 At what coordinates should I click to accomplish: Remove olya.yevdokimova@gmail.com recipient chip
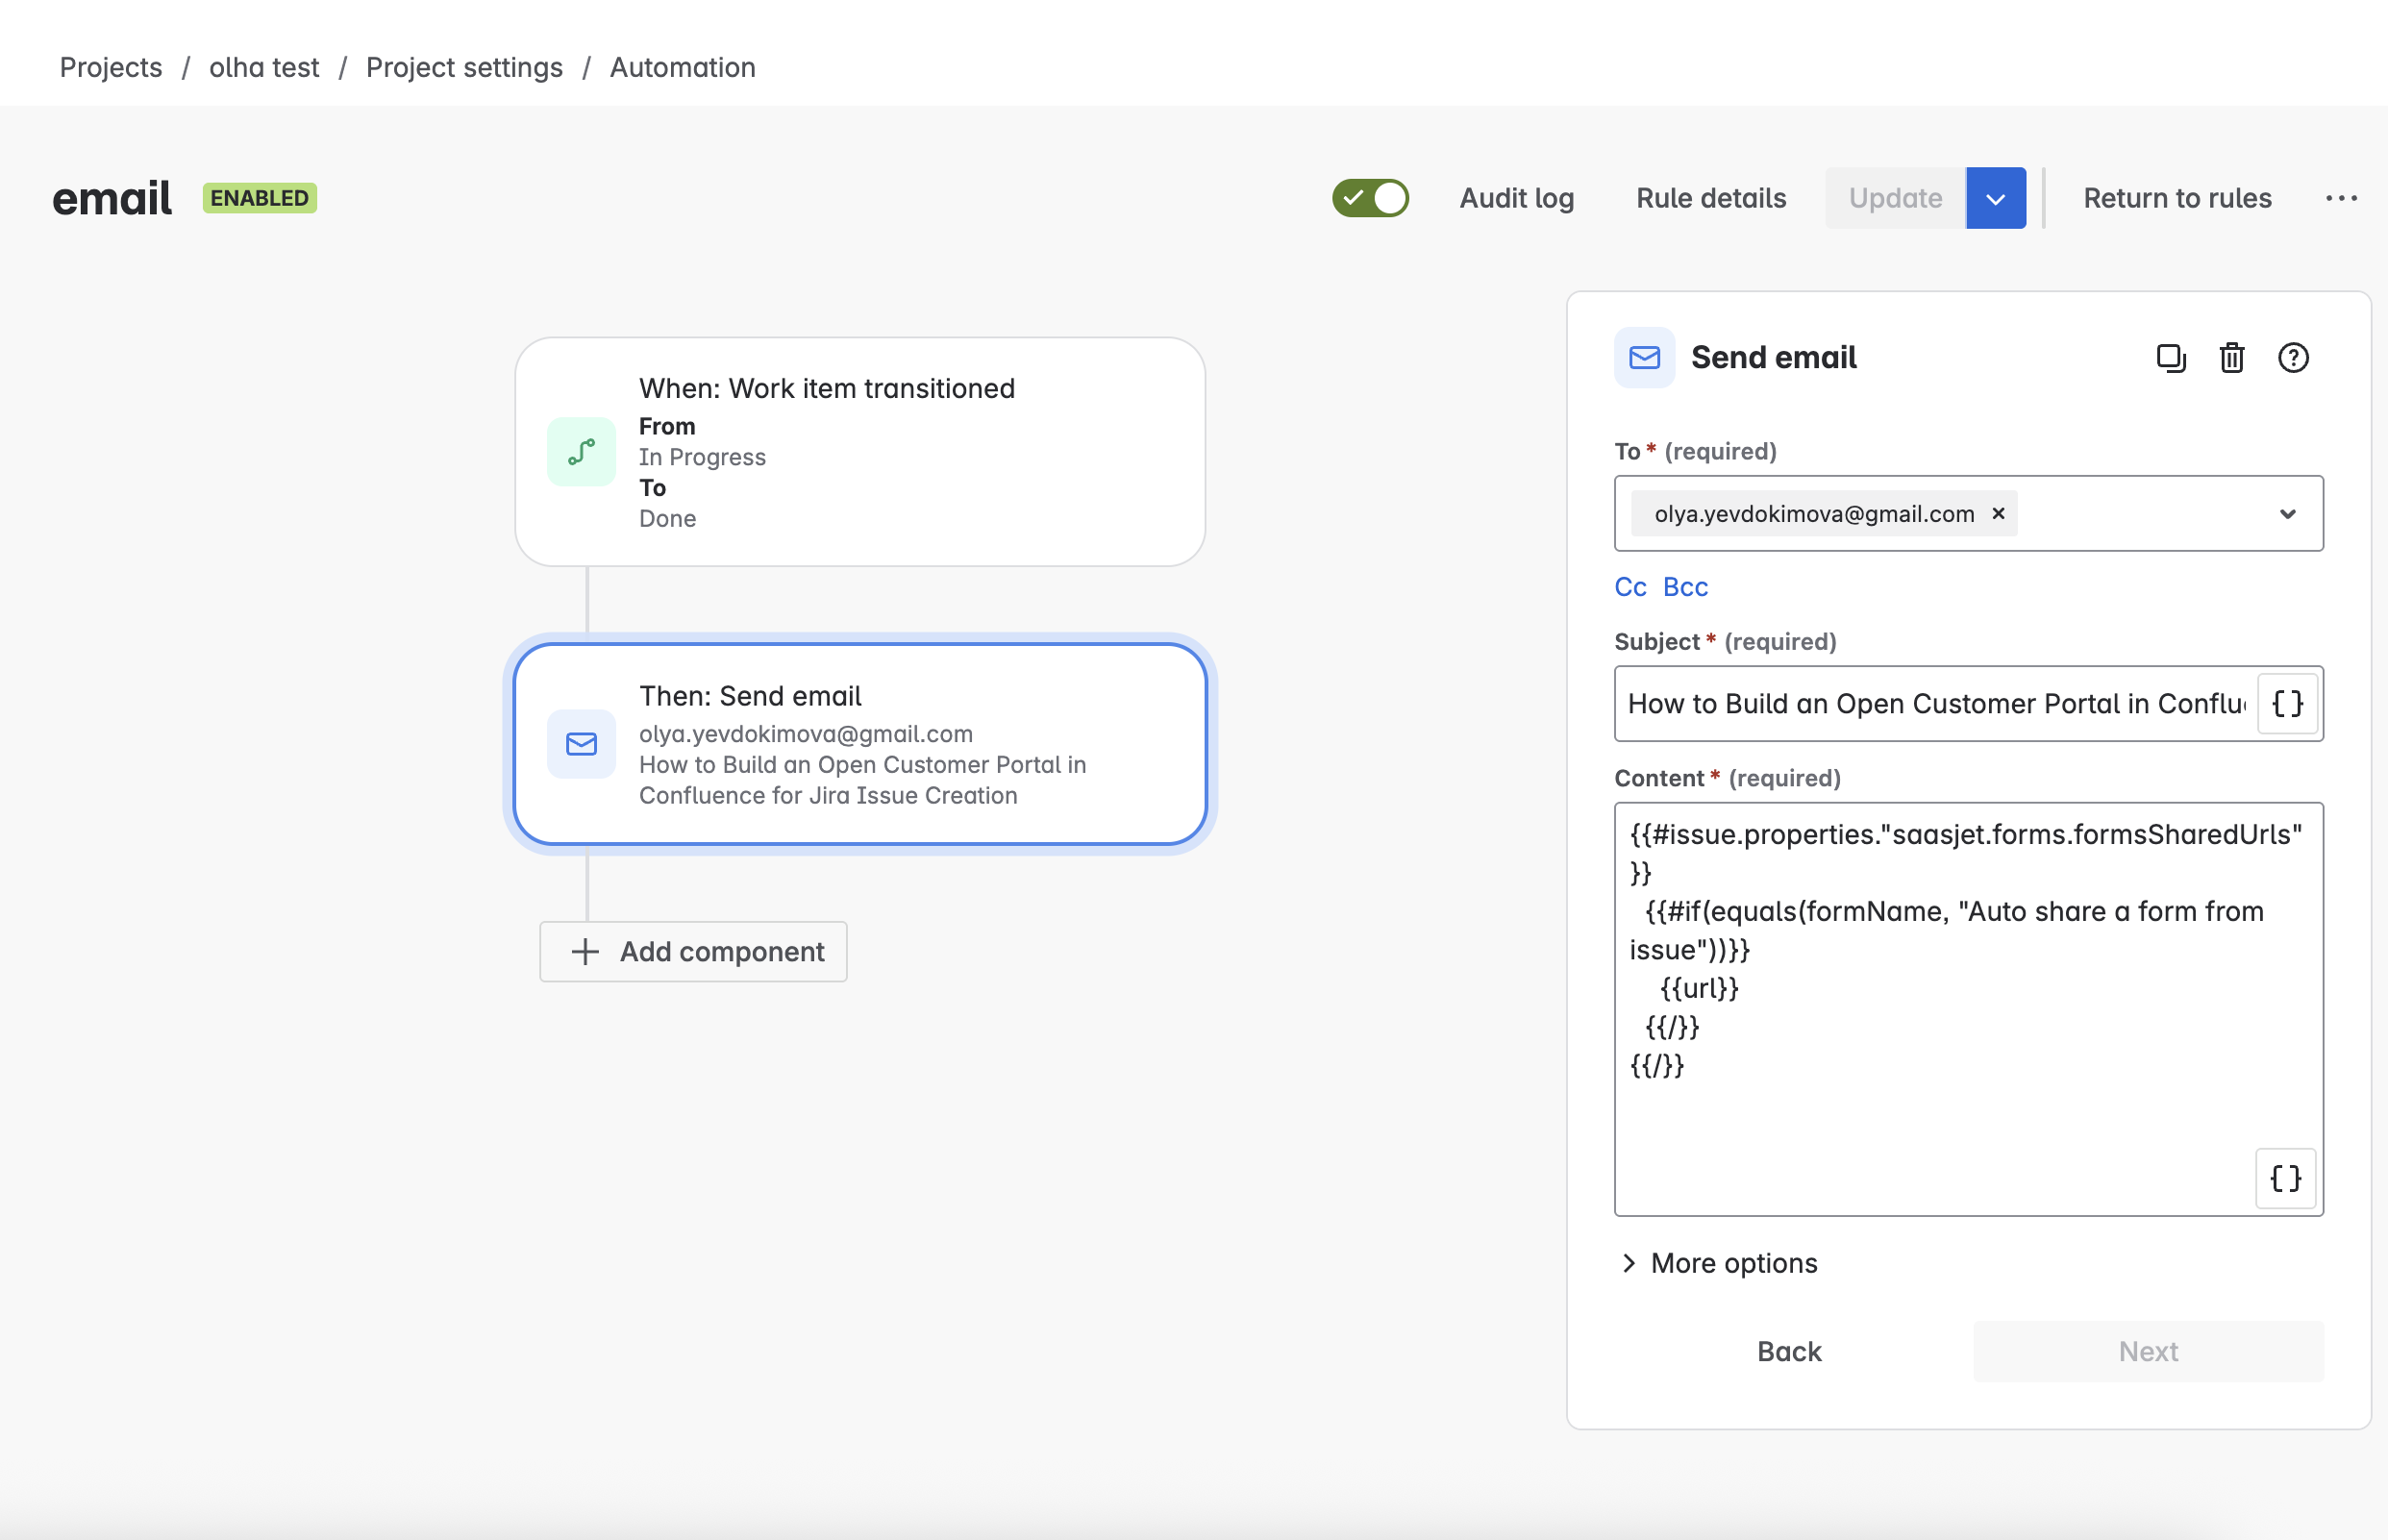click(1998, 514)
